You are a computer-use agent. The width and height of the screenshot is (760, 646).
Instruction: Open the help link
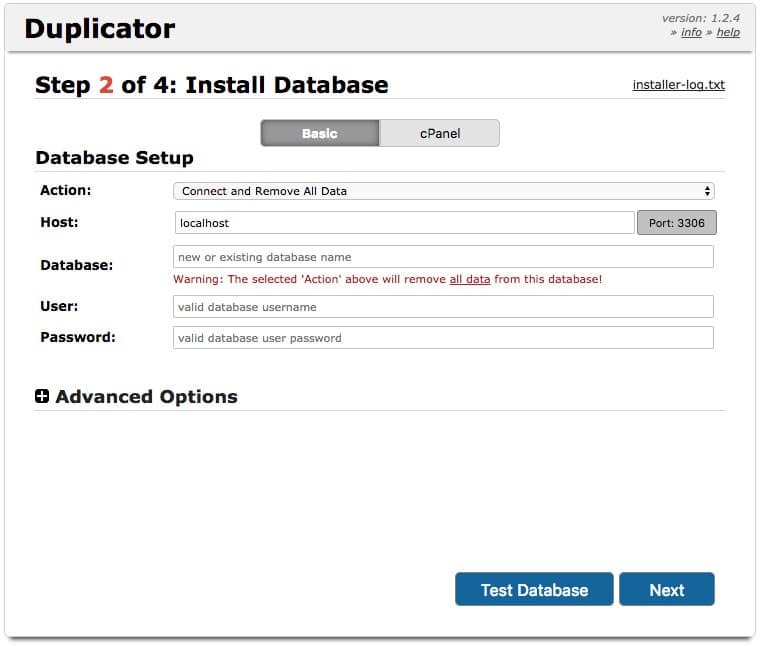[728, 32]
